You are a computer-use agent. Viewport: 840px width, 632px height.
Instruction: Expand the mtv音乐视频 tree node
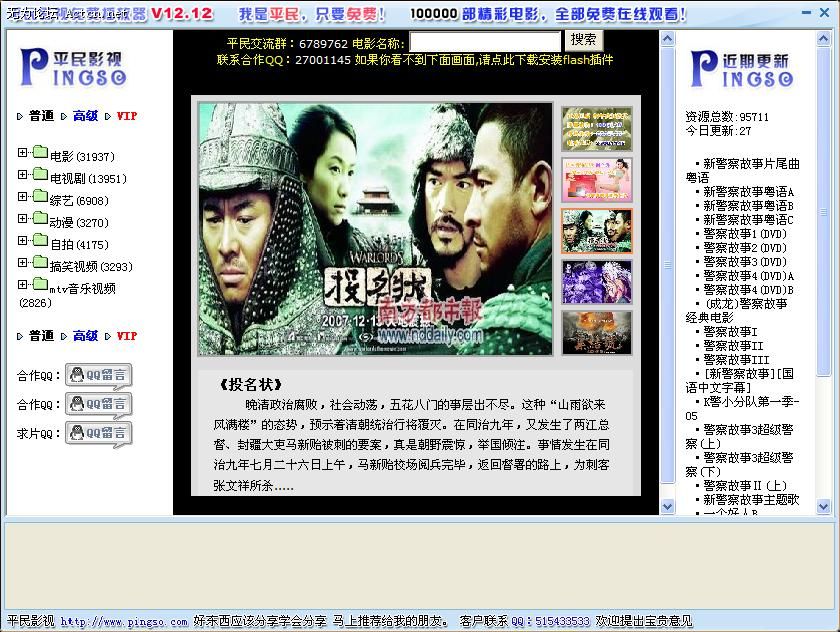22,284
